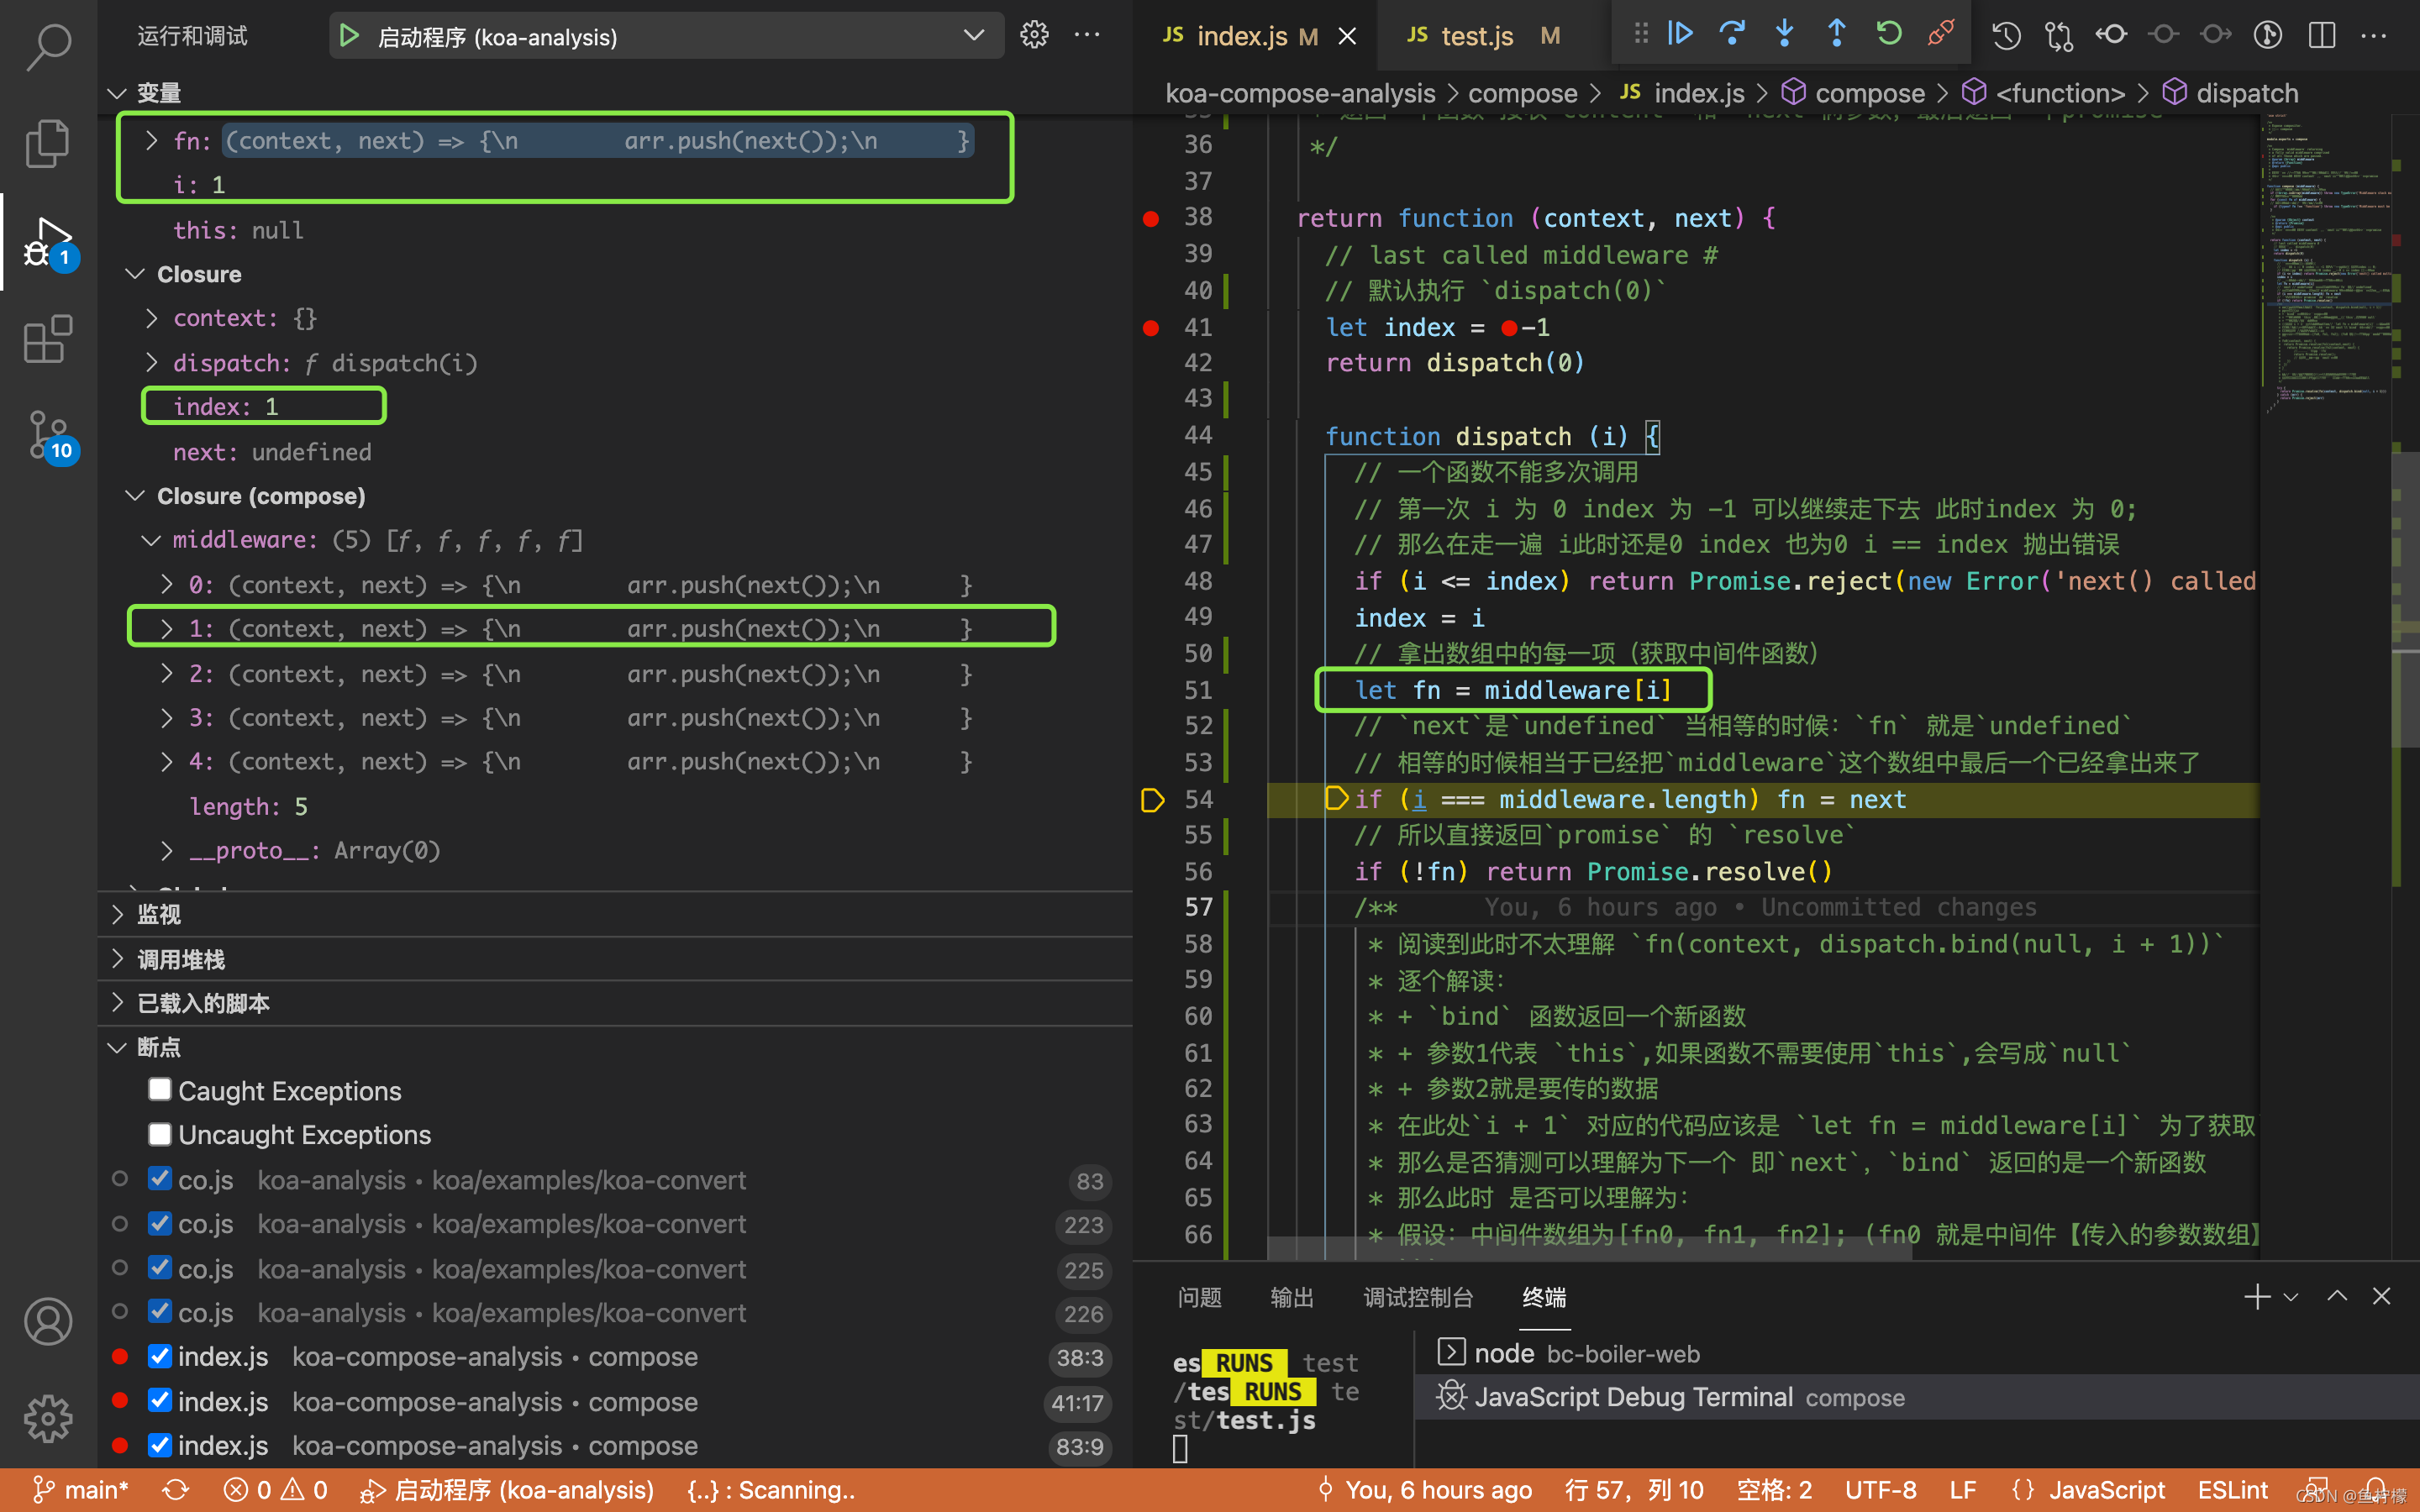Click the main* git branch indicator
This screenshot has height=1512, width=2420.
(x=82, y=1490)
